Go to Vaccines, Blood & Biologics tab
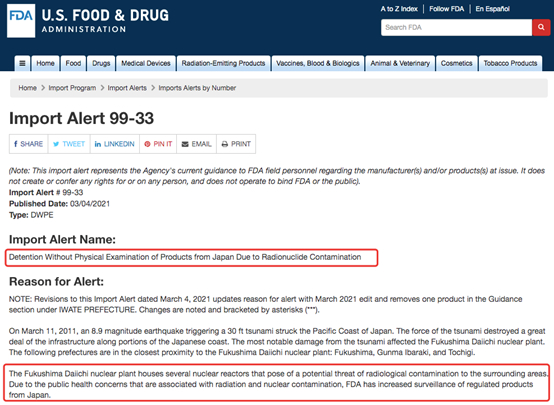Screen dimensions: 554x405 [318, 64]
